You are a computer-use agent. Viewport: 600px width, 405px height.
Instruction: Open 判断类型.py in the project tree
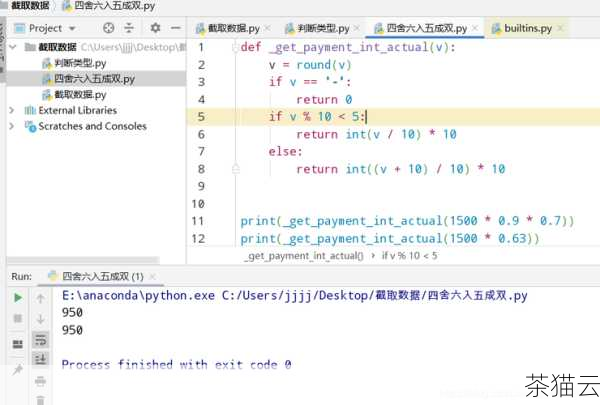coord(74,63)
